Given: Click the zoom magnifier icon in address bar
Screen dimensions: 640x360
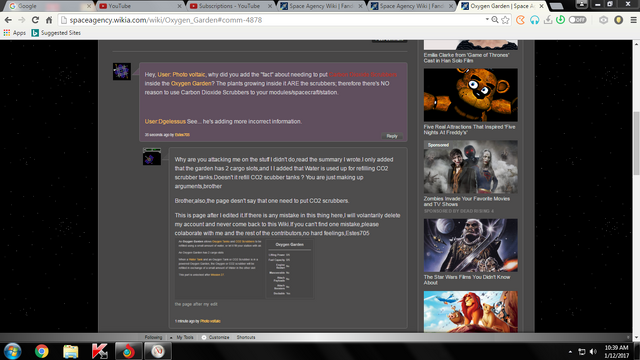Looking at the screenshot, I should [x=495, y=20].
